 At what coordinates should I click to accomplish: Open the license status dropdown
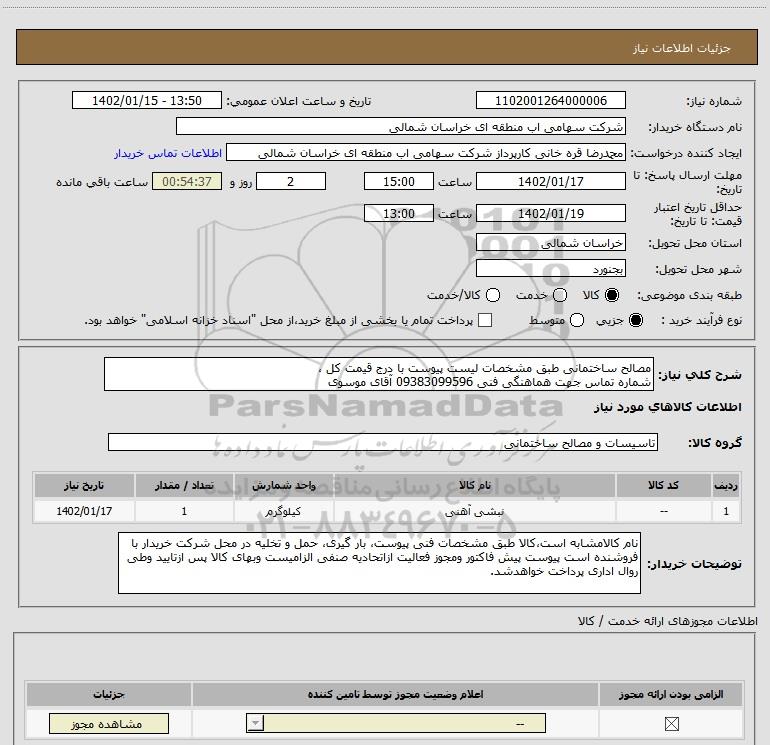tap(396, 723)
